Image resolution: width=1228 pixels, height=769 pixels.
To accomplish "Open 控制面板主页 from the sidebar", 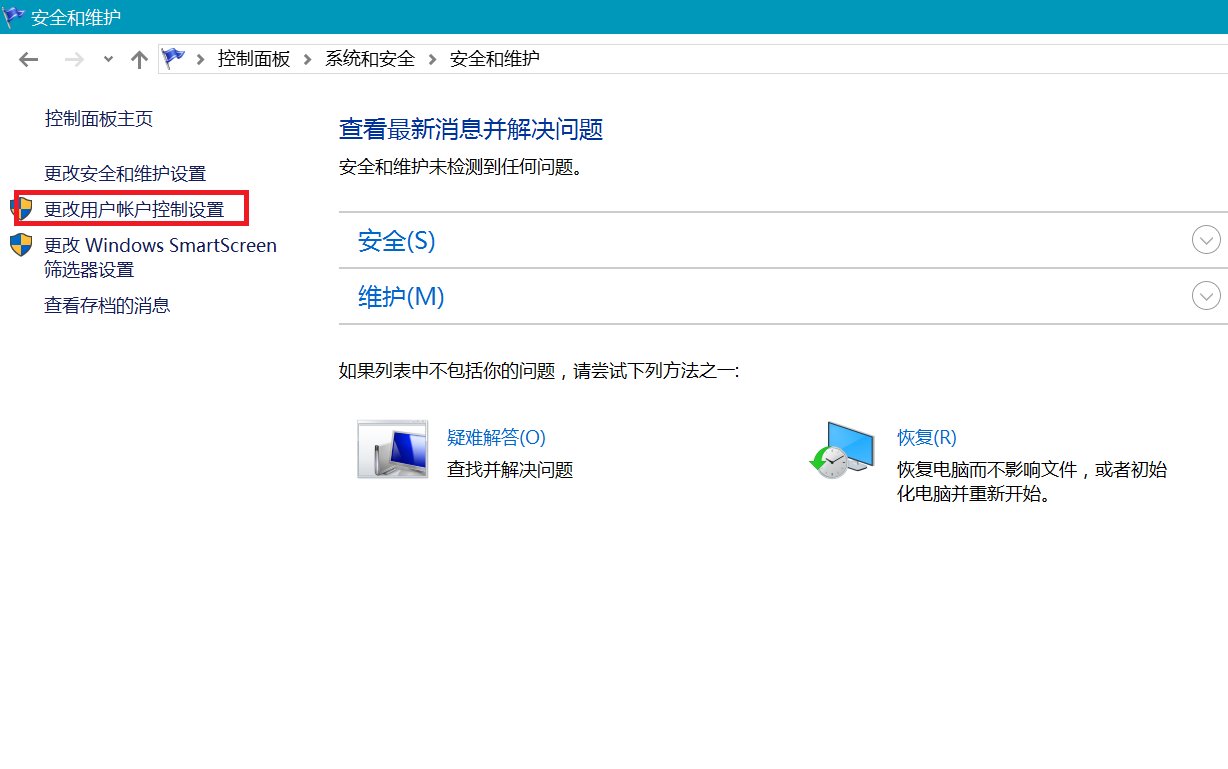I will pyautogui.click(x=98, y=118).
